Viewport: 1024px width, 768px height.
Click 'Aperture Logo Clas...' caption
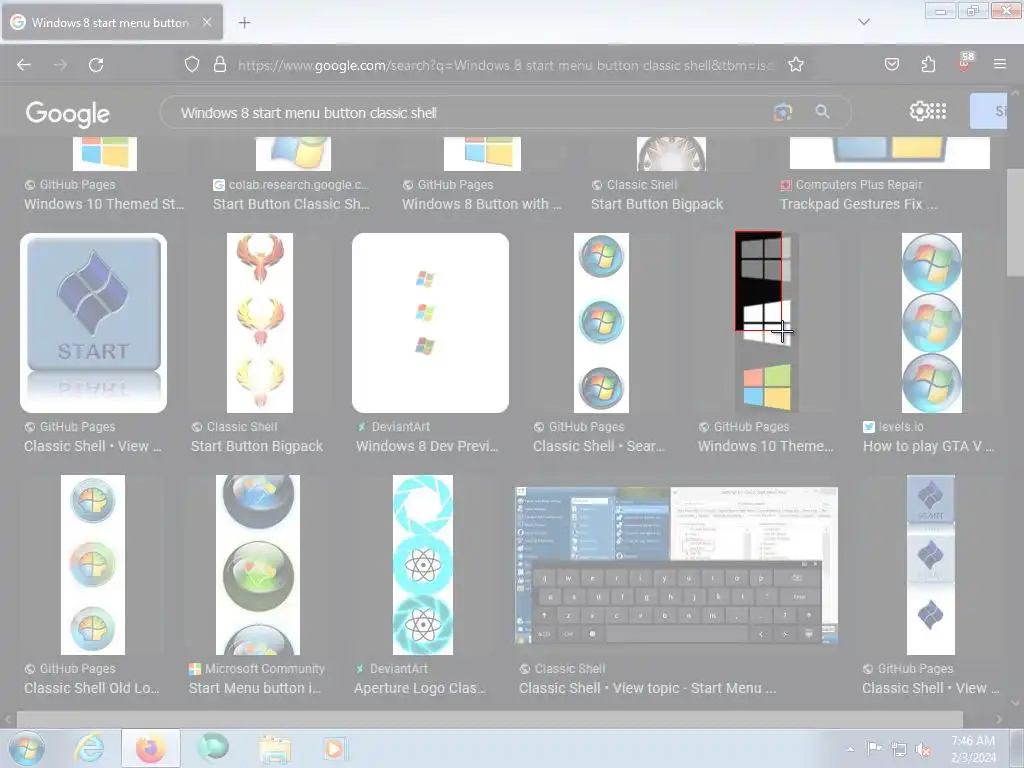coord(420,688)
